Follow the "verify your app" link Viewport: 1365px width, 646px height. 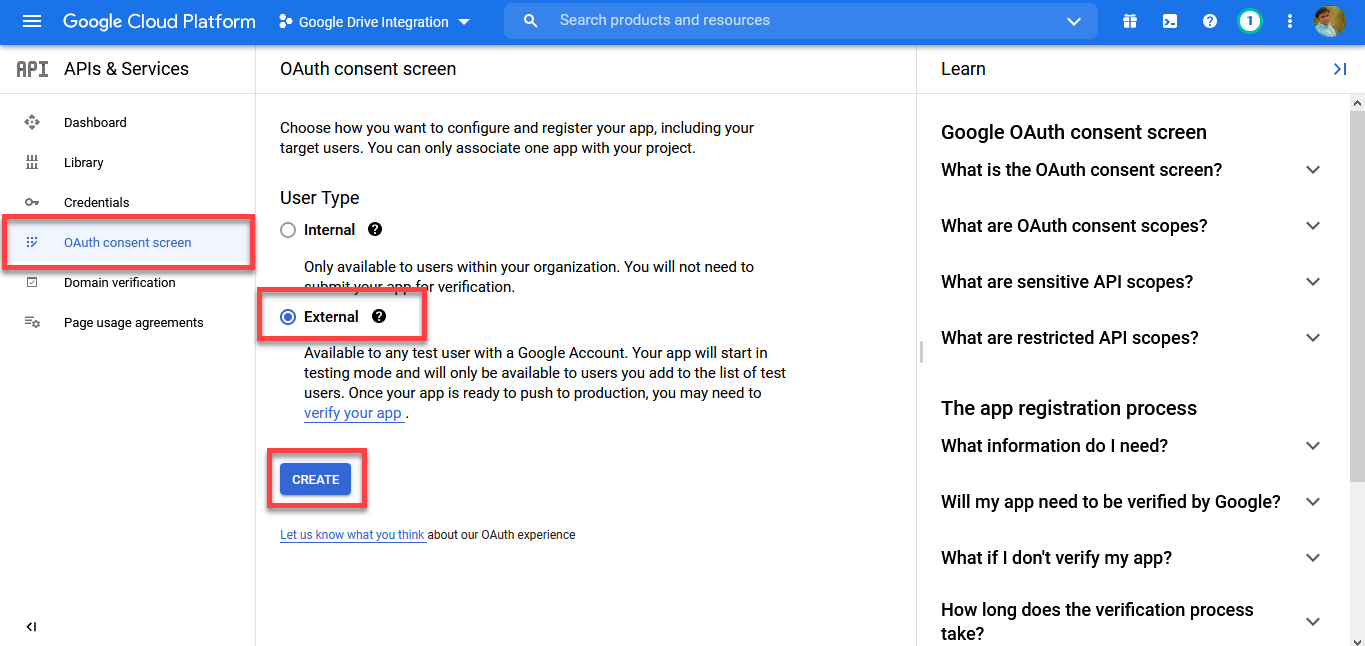point(353,413)
